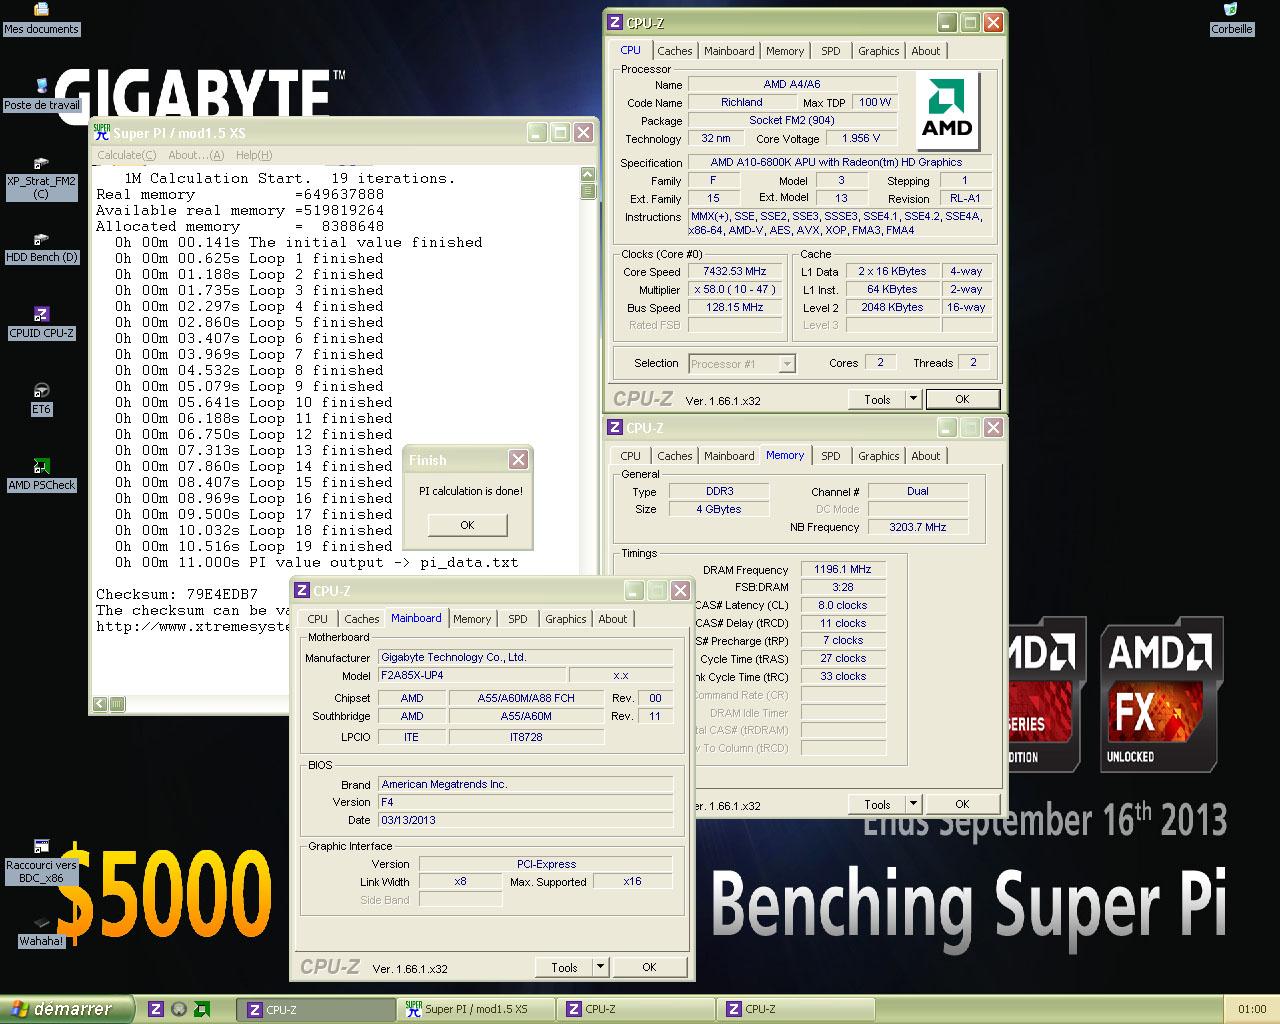Click OK button in top CPU-Z window
1280x1024 pixels.
962,399
